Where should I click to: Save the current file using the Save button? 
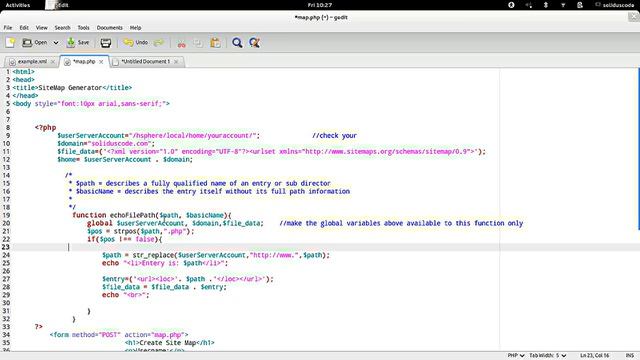(78, 42)
